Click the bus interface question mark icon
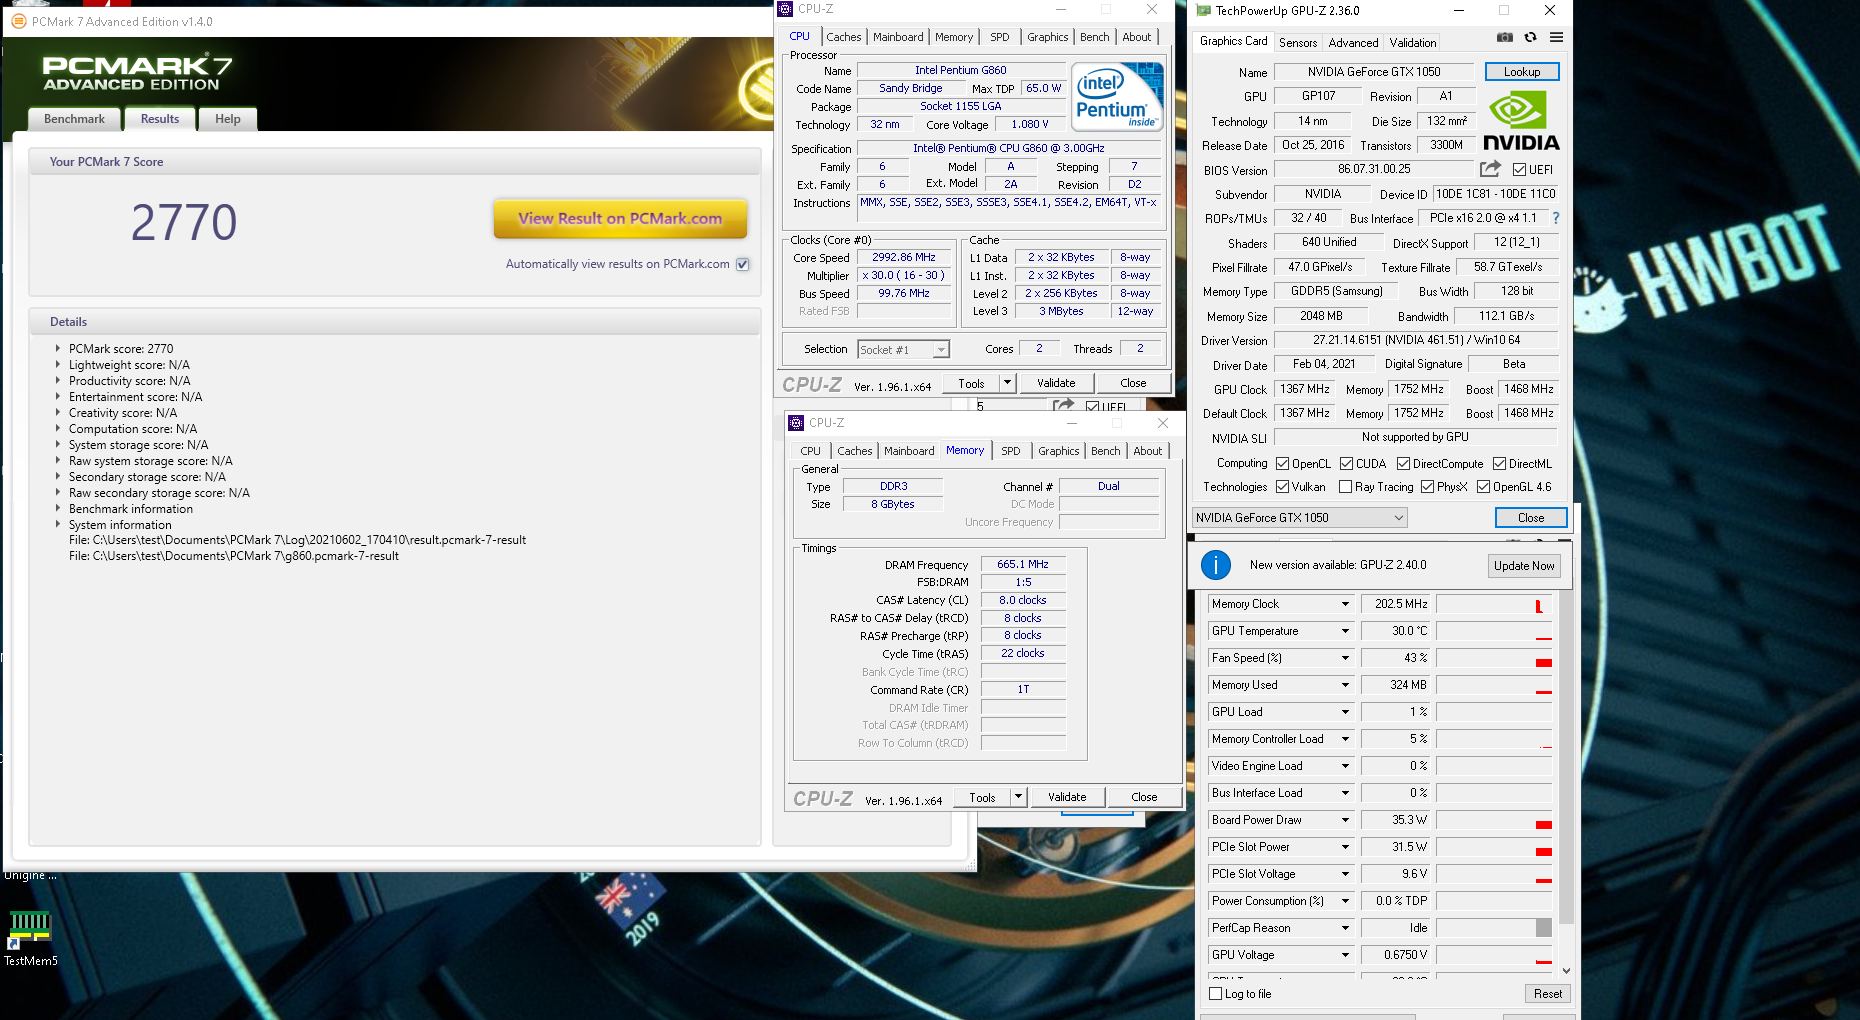 (1555, 218)
